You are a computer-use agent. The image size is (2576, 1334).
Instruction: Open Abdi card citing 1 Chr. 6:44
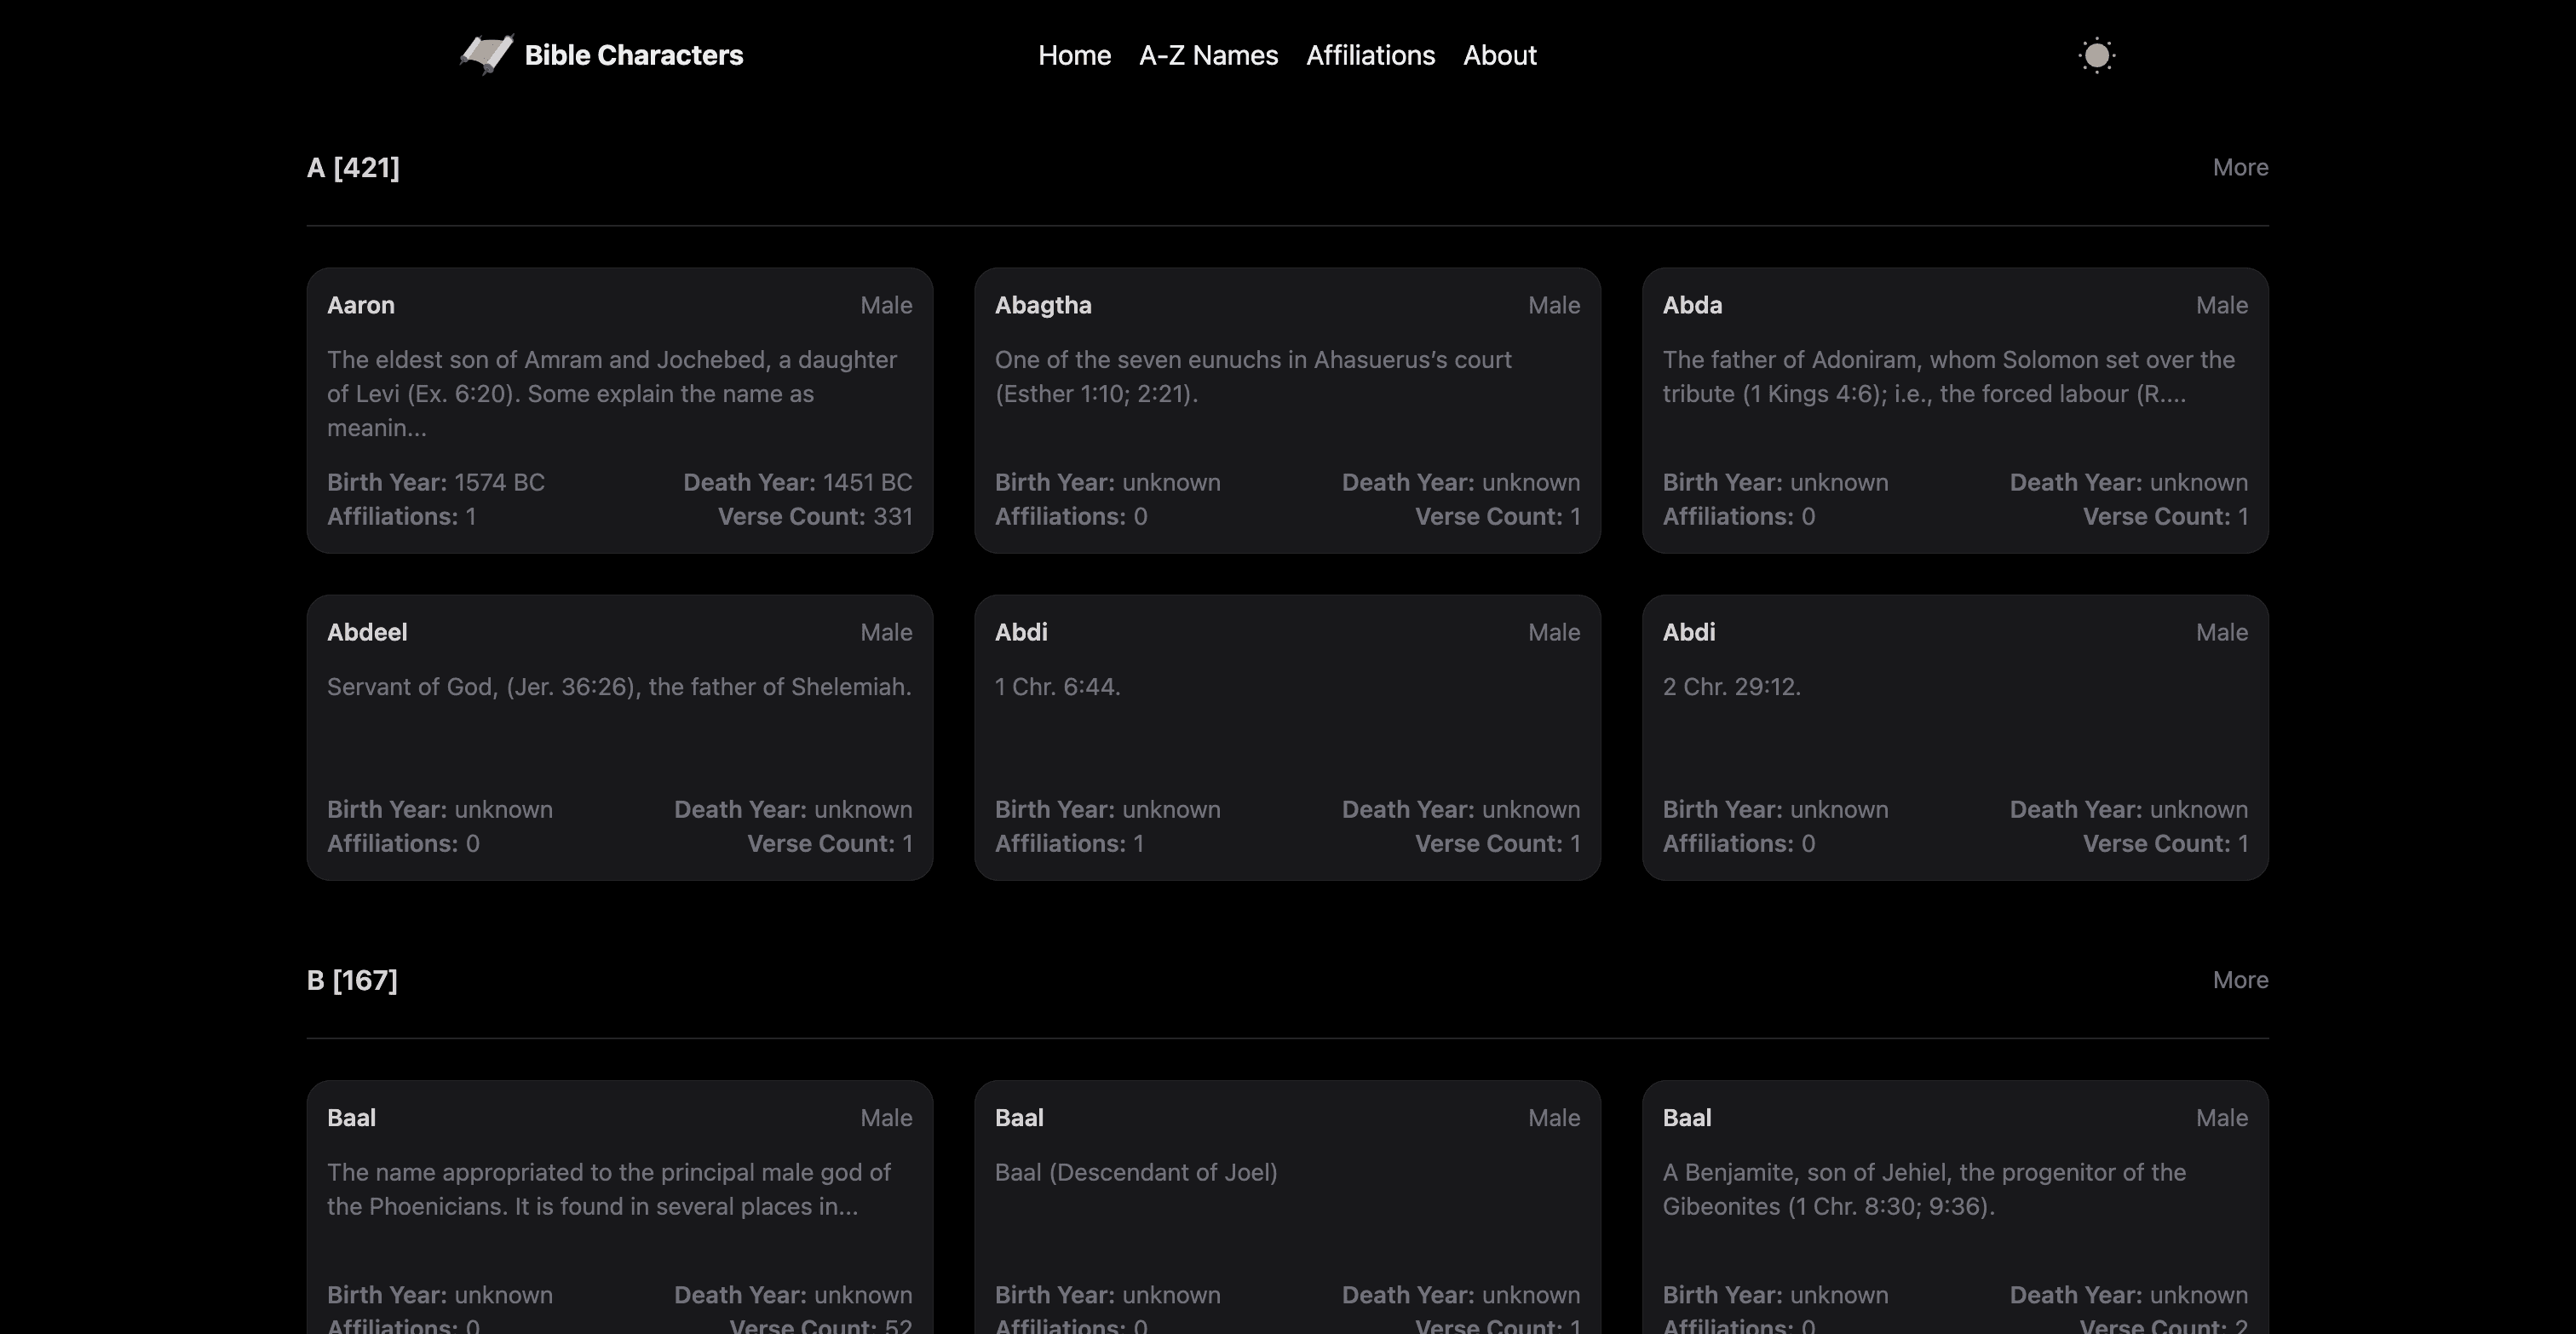point(1287,737)
